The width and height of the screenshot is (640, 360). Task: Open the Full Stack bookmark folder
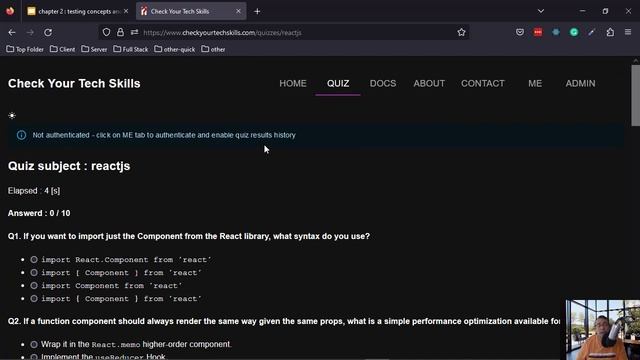131,49
